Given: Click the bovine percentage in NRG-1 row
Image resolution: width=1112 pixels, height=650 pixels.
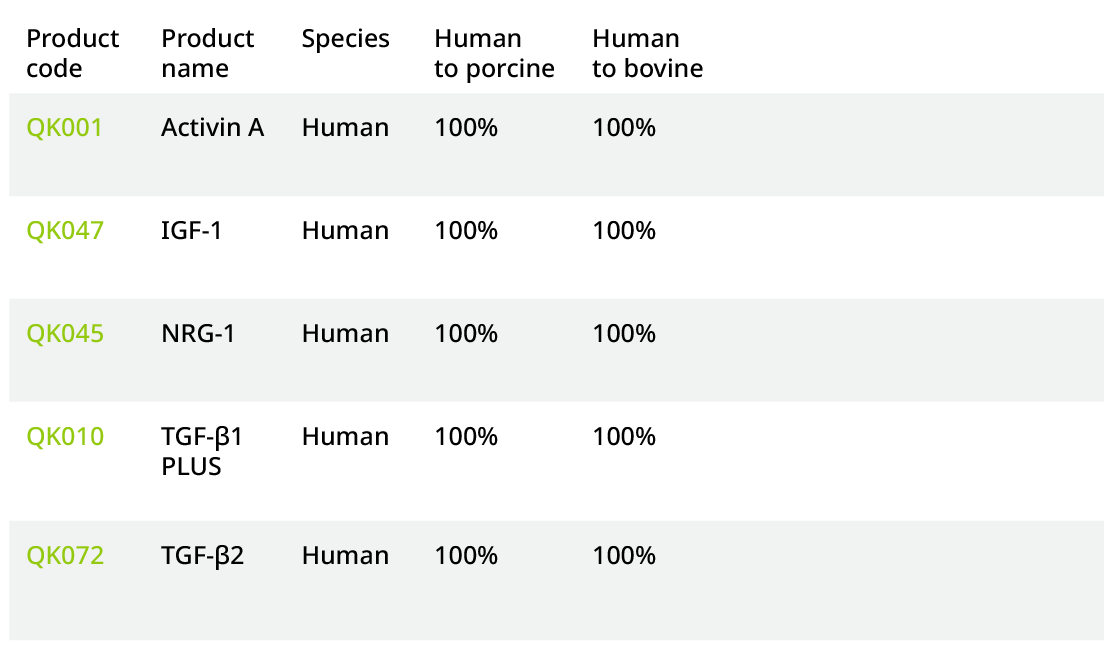Looking at the screenshot, I should point(624,334).
